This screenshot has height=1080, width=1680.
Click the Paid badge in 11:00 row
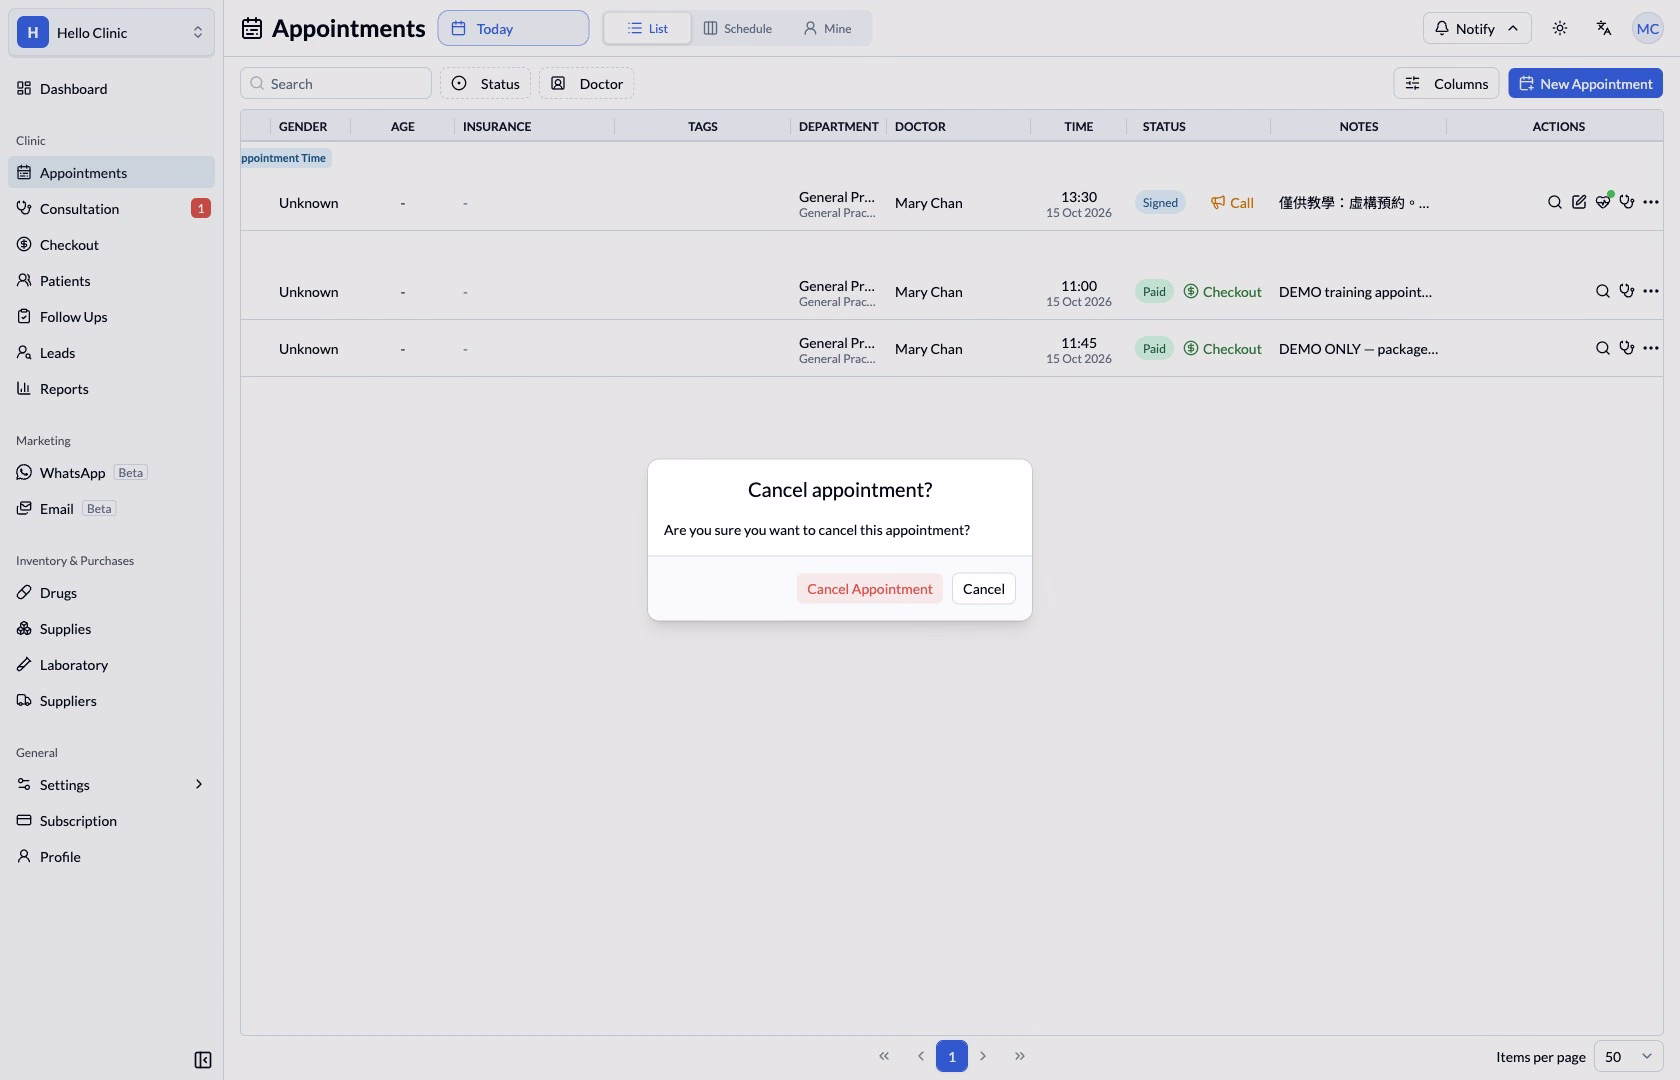(1154, 292)
